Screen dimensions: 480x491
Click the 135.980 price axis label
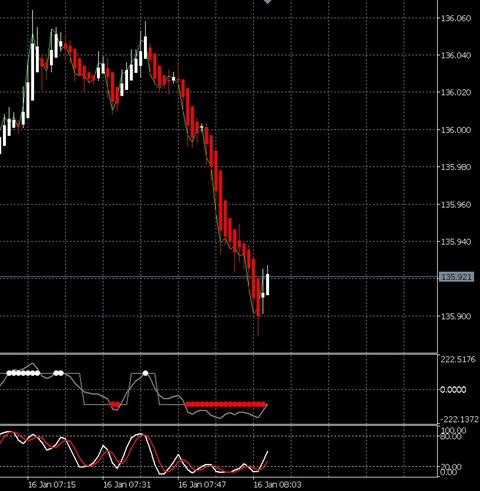[x=456, y=167]
